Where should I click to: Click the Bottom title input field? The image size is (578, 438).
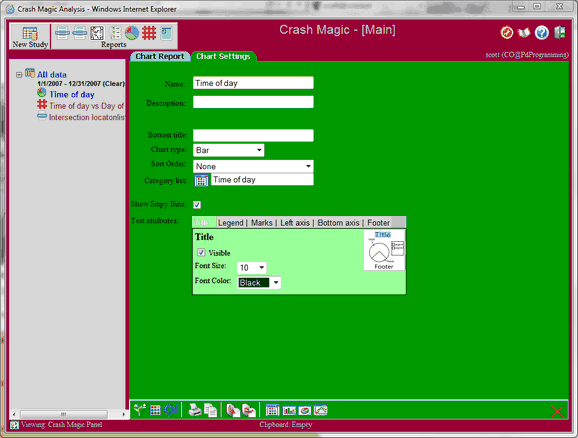tap(253, 135)
